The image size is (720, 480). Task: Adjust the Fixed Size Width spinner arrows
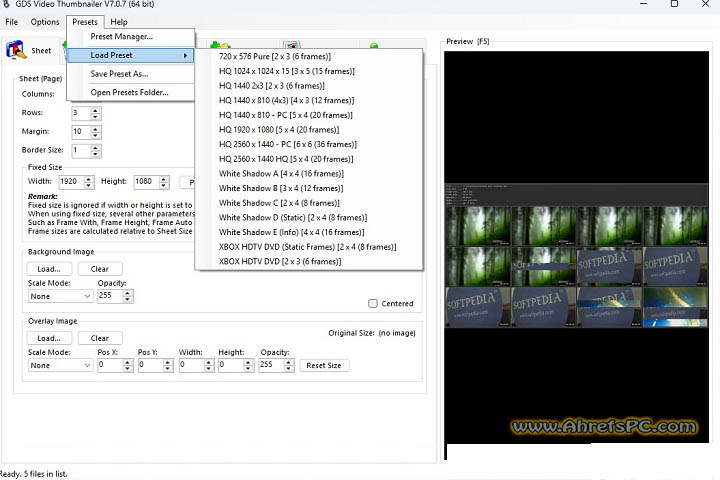click(89, 182)
